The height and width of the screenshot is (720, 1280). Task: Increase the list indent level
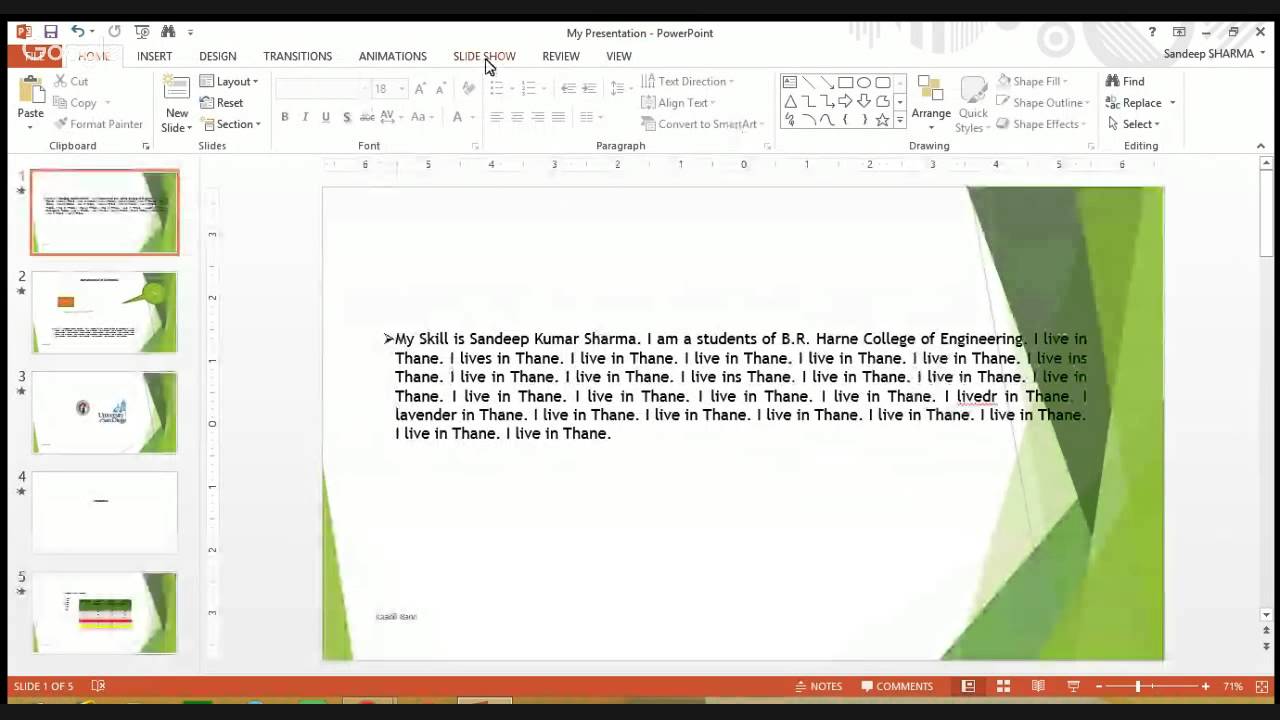click(x=589, y=88)
